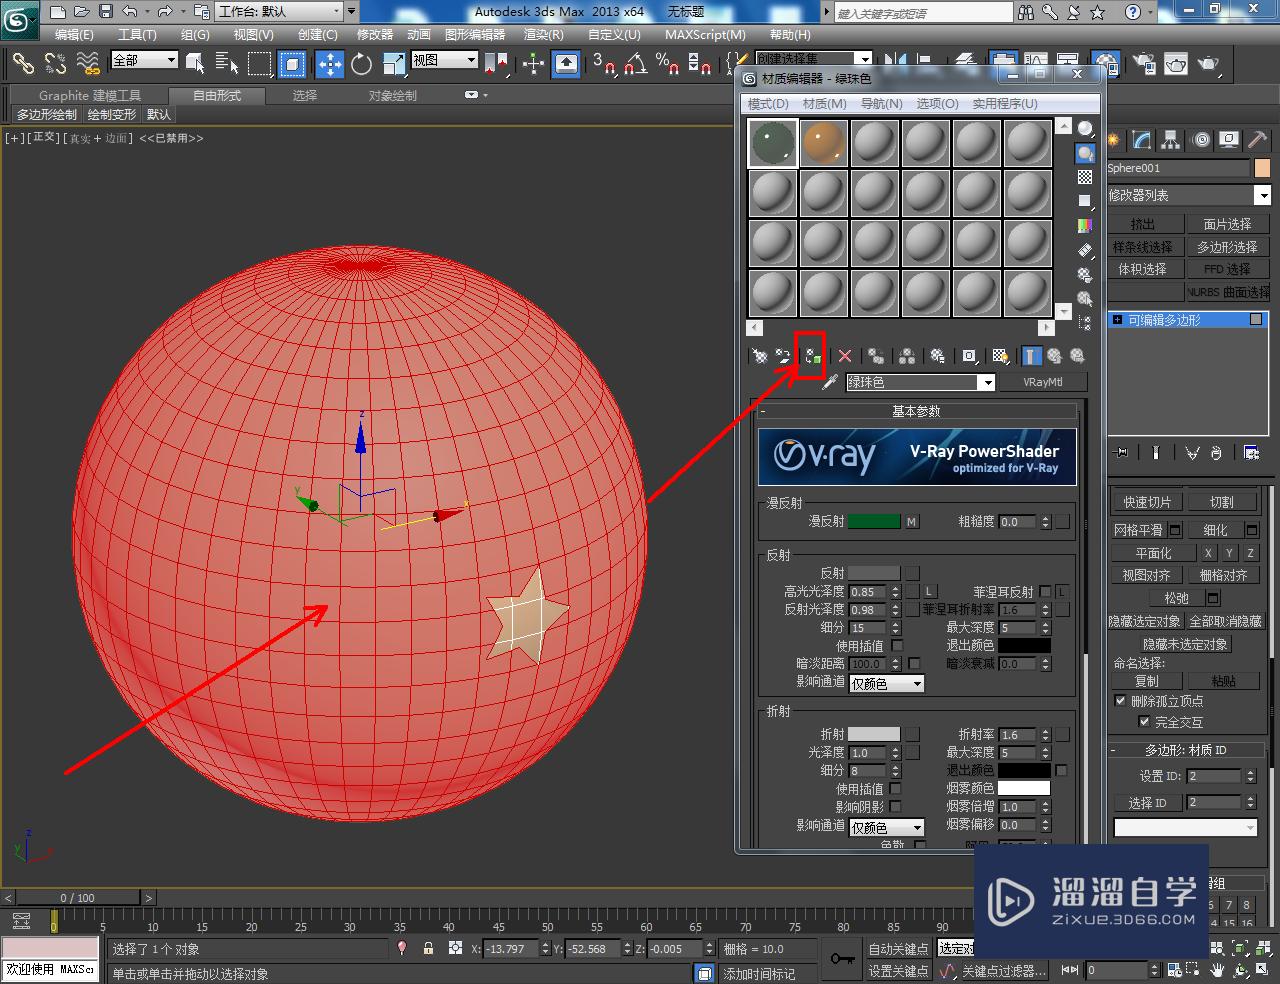Toggle Fresnel reflection (菲涅耳反射) checkbox

pos(1045,592)
